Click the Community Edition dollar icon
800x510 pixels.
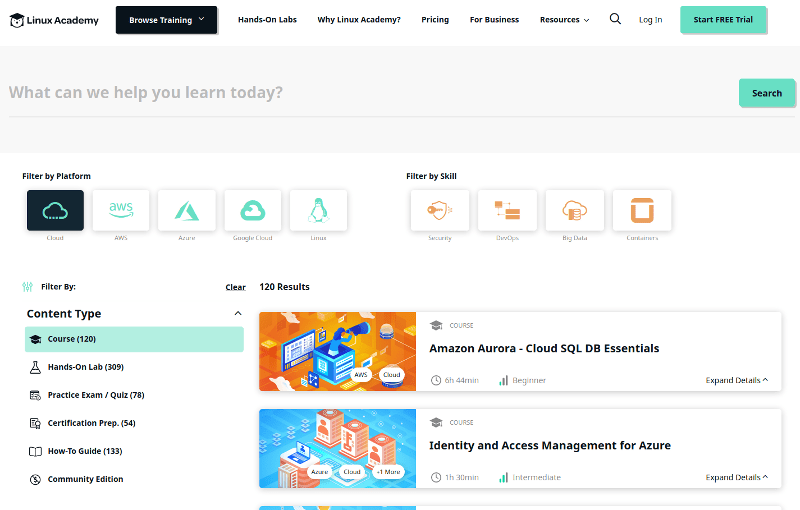35,479
